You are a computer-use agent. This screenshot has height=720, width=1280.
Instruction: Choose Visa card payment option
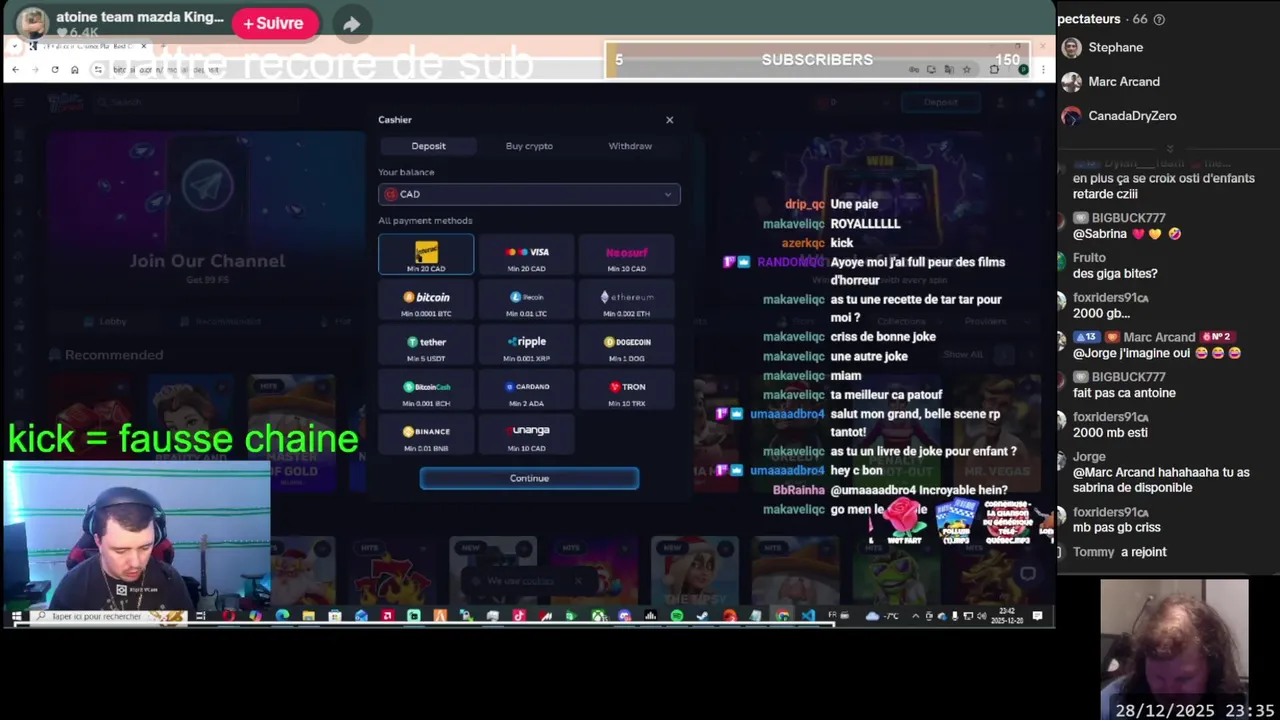tap(526, 255)
